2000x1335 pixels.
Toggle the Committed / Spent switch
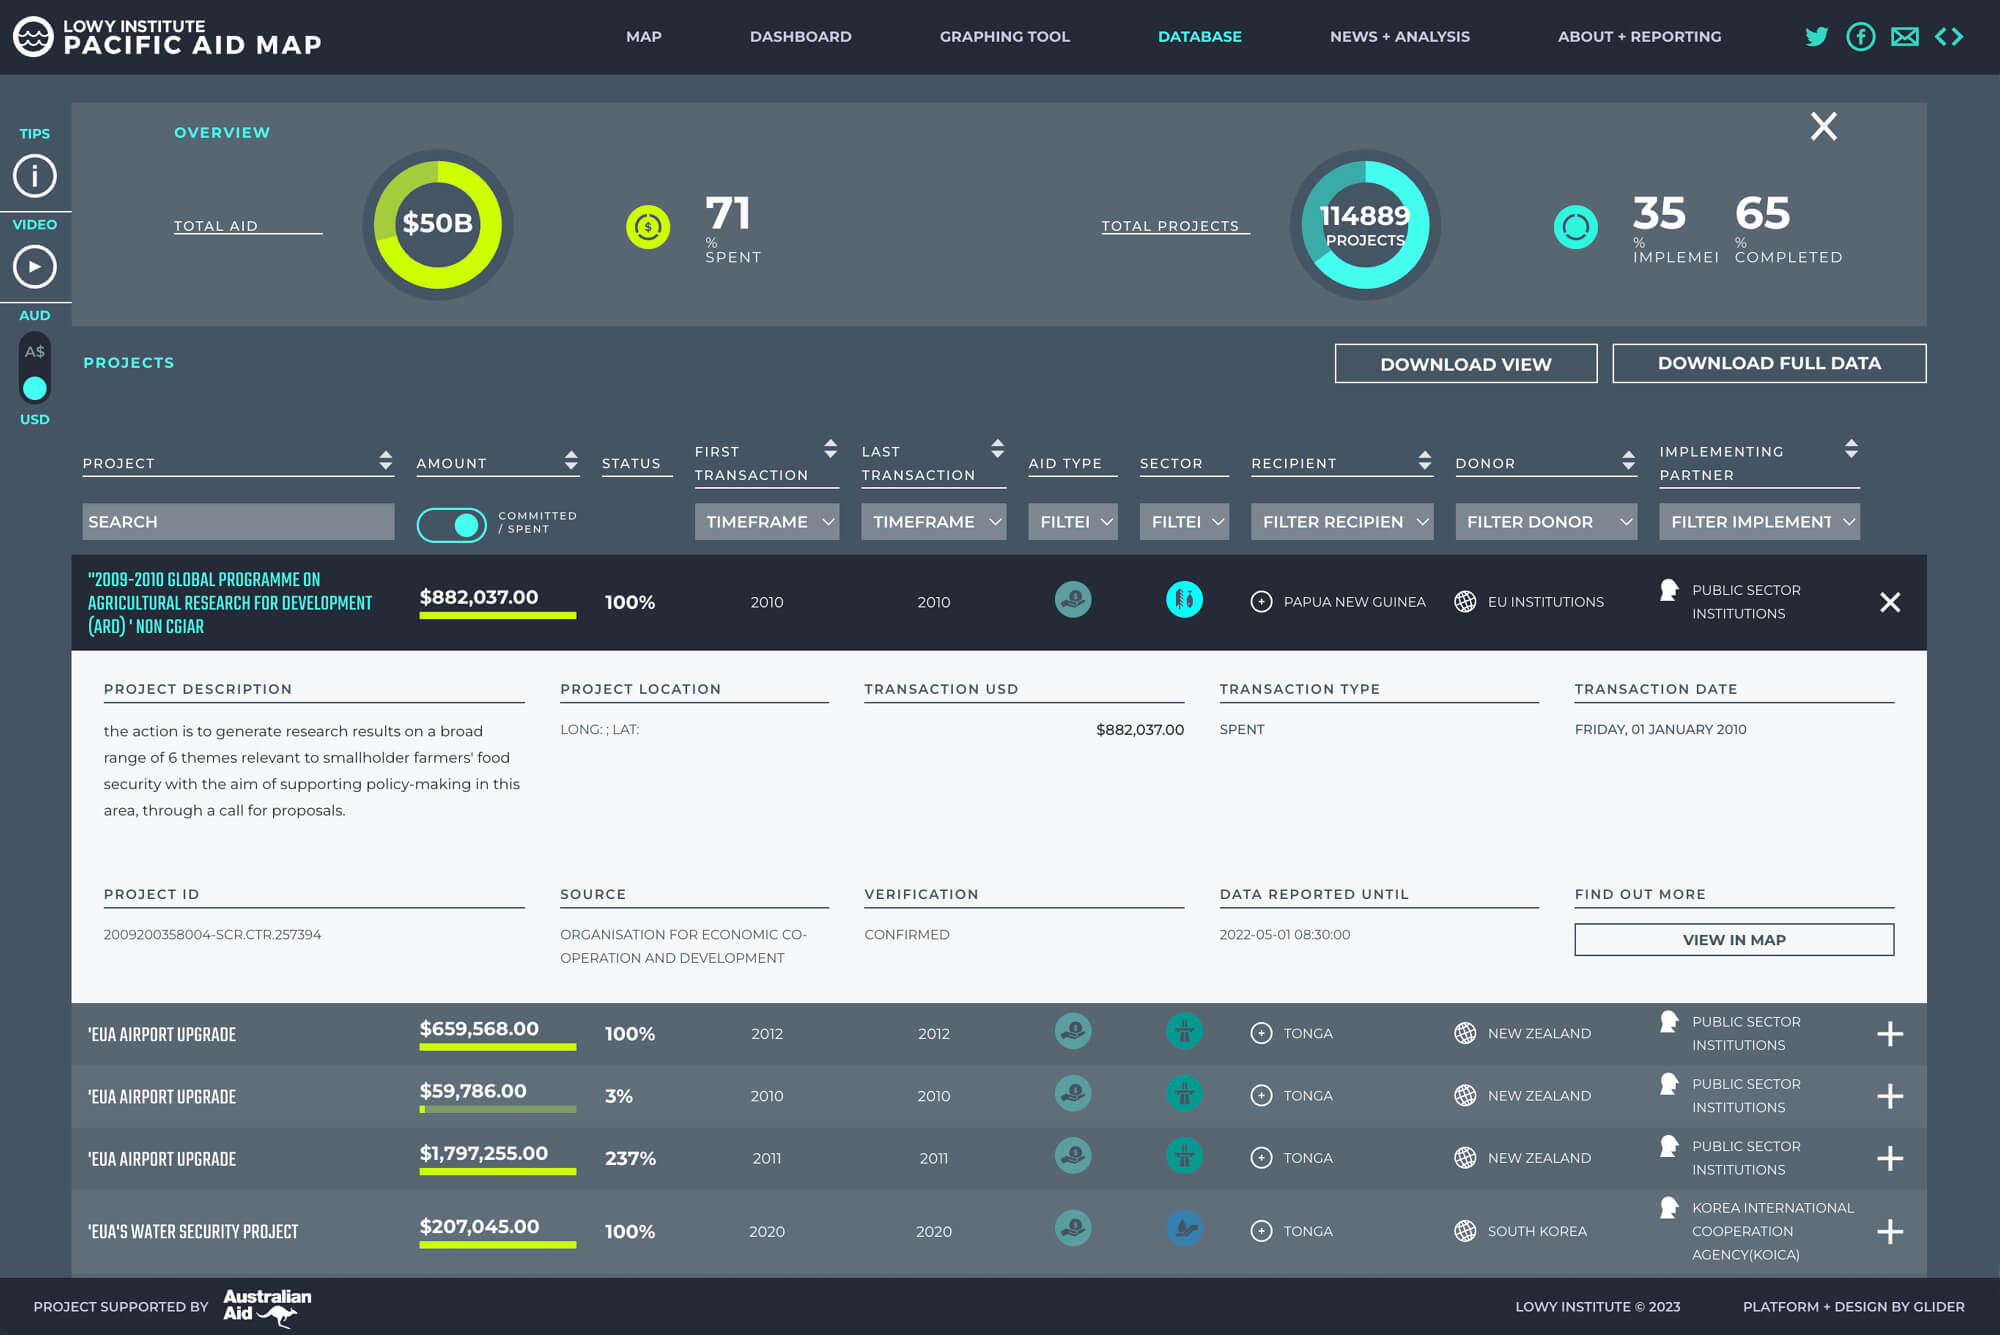(452, 525)
